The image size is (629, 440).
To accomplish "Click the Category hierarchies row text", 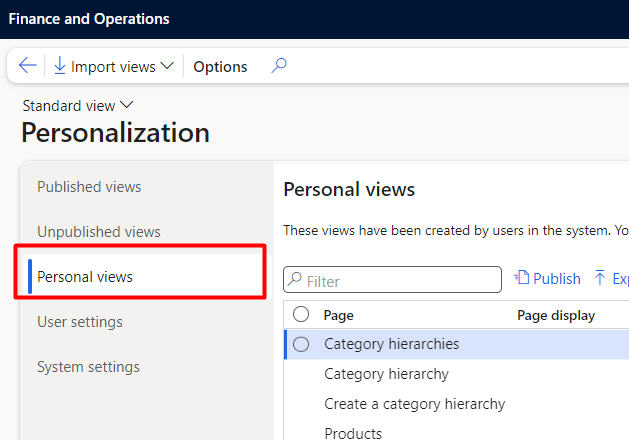I will click(x=392, y=344).
